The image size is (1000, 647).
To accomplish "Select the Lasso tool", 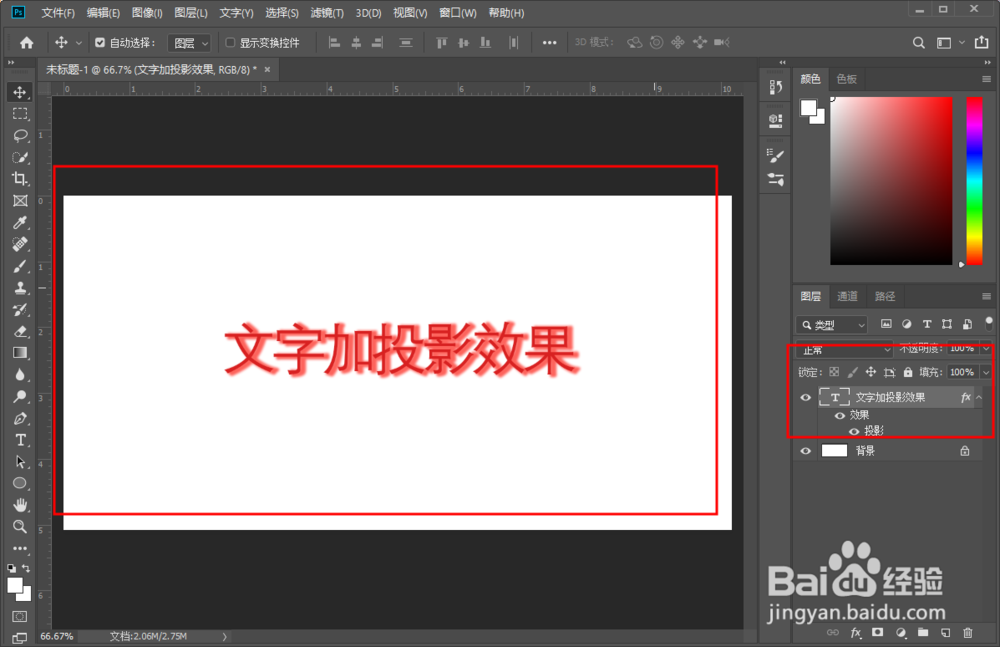I will point(20,135).
